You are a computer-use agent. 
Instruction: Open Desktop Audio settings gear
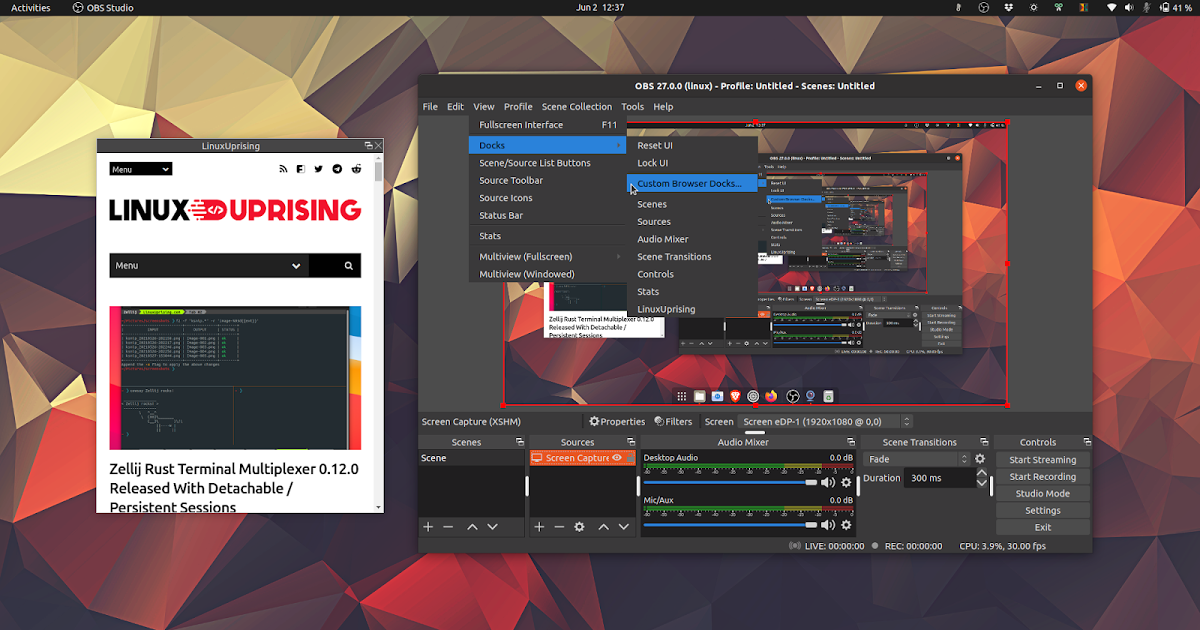point(846,483)
